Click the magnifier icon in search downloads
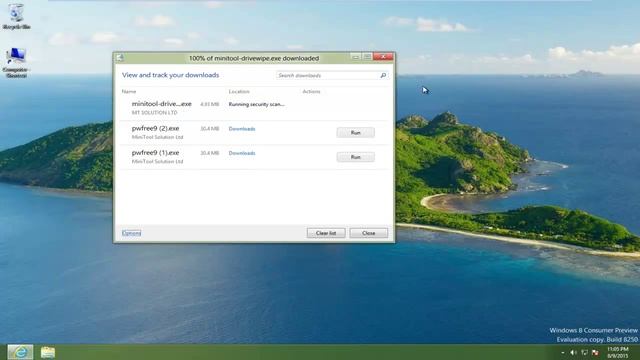640x360 pixels. 383,75
